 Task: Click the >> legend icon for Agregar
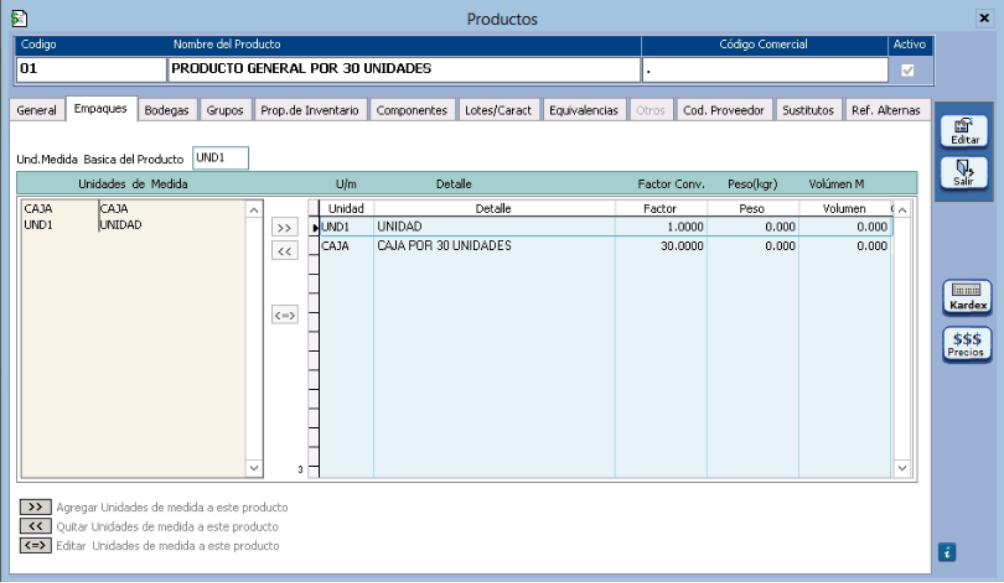tap(35, 507)
